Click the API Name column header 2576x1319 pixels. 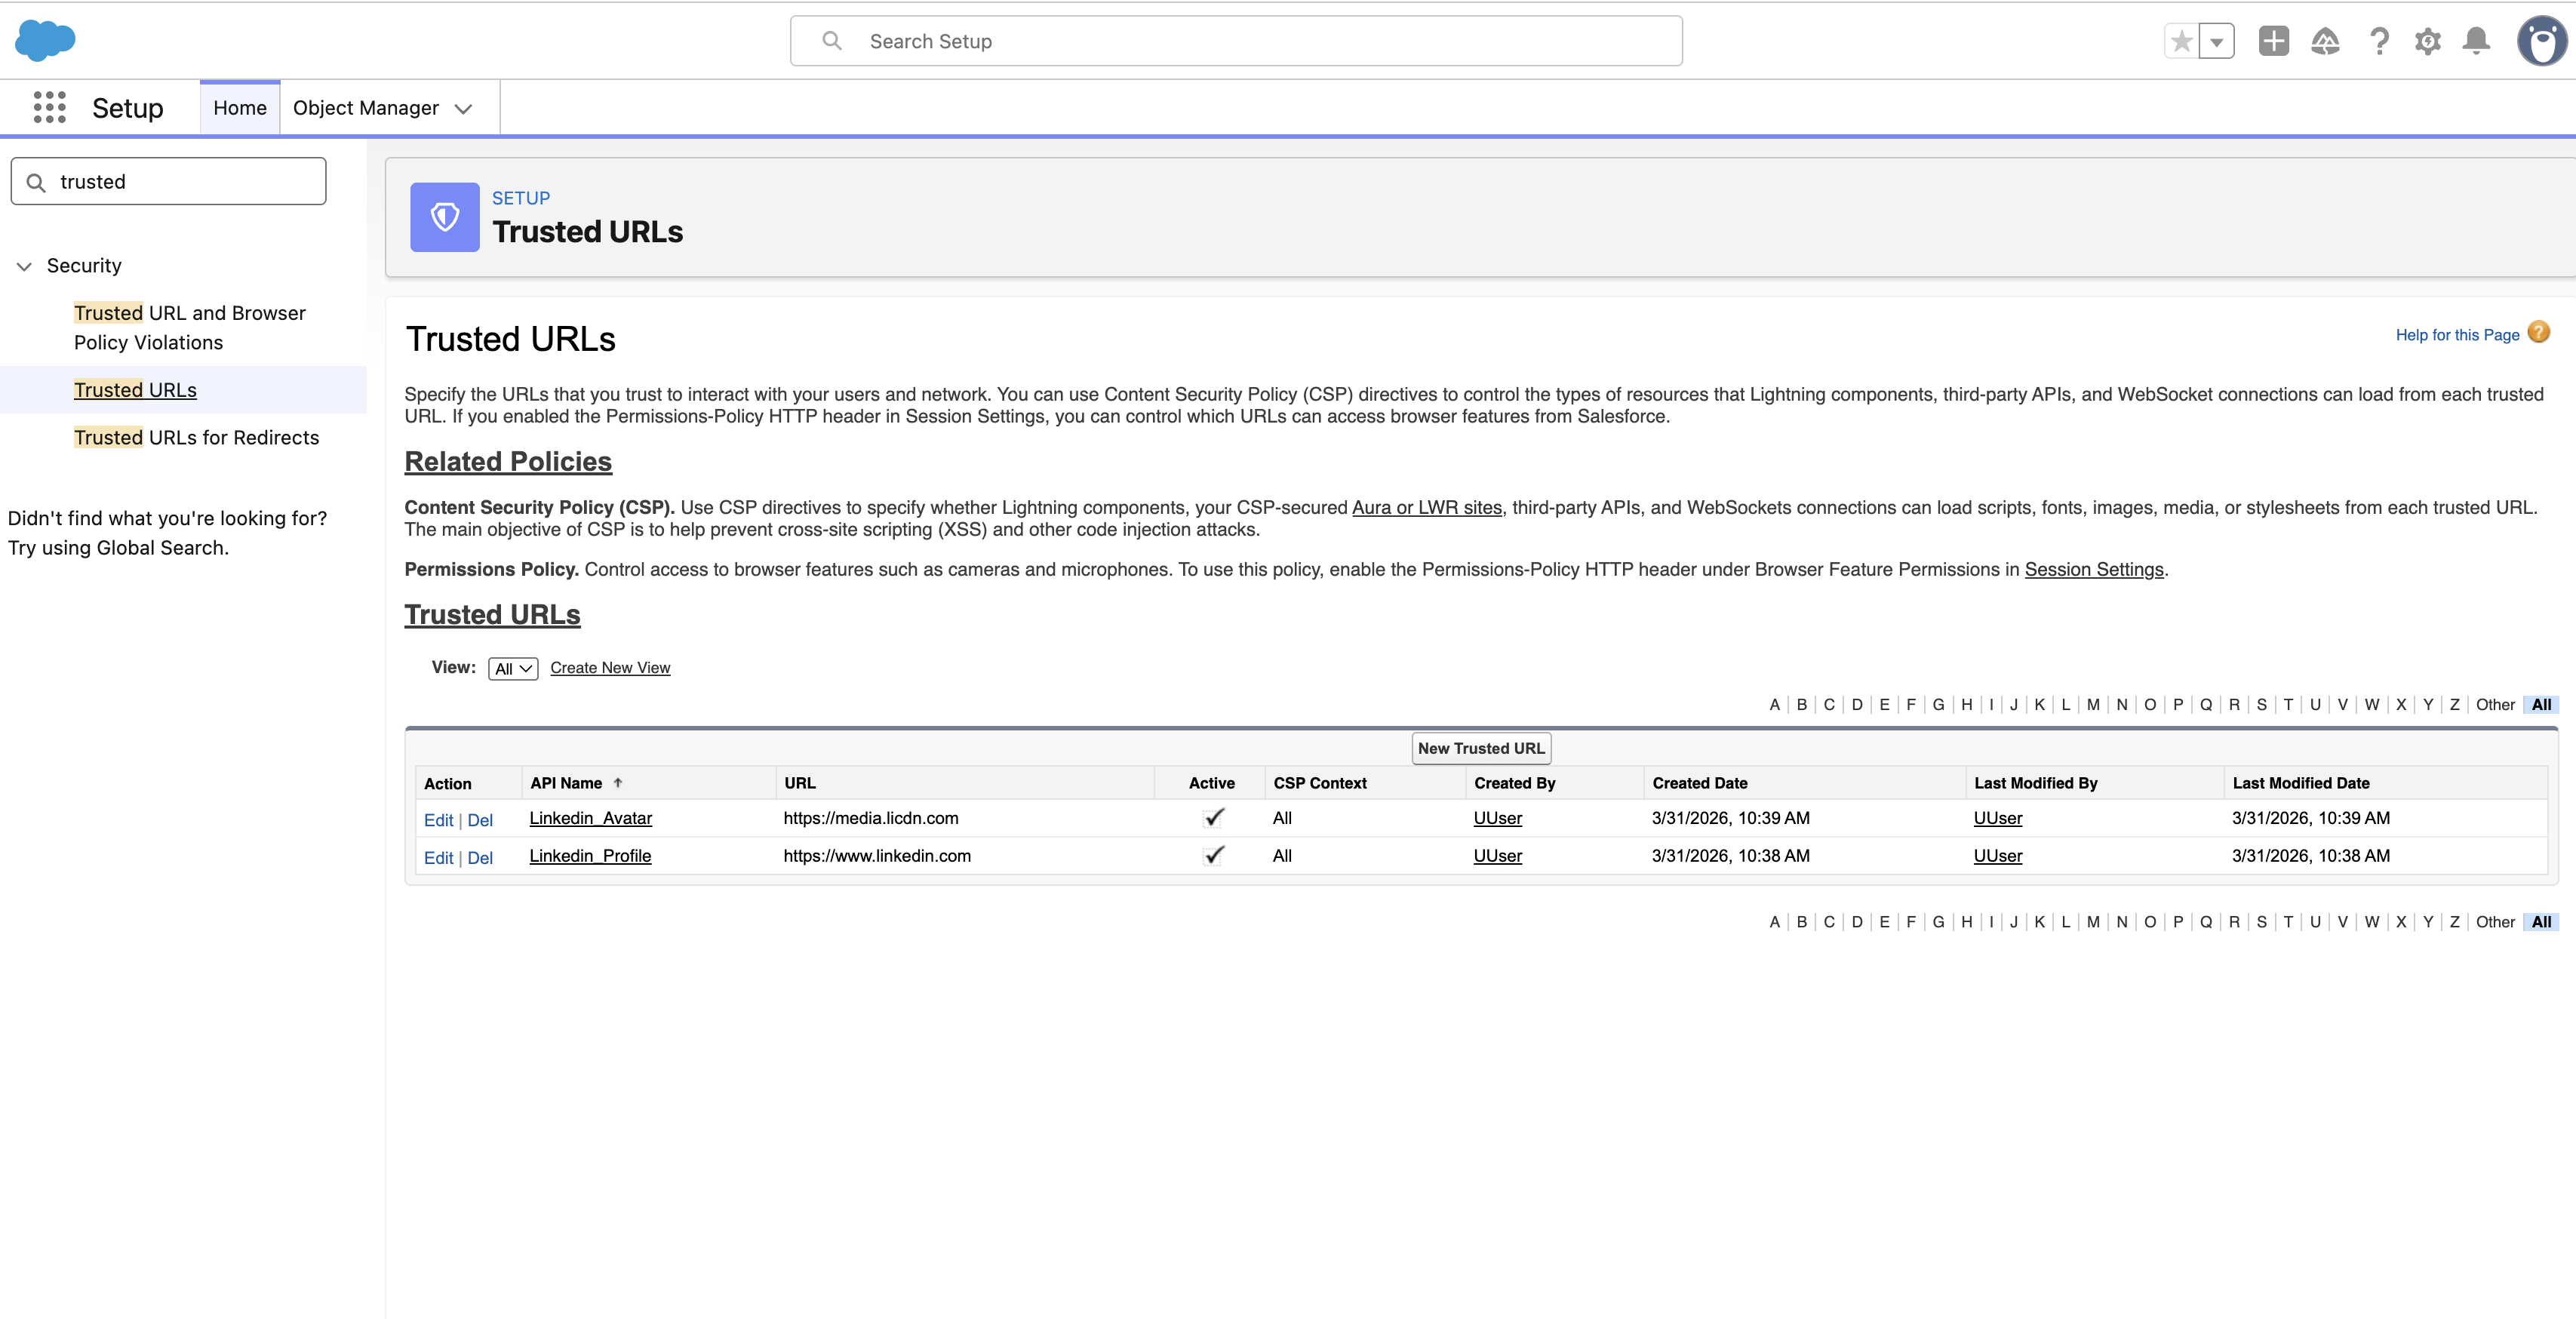click(566, 783)
